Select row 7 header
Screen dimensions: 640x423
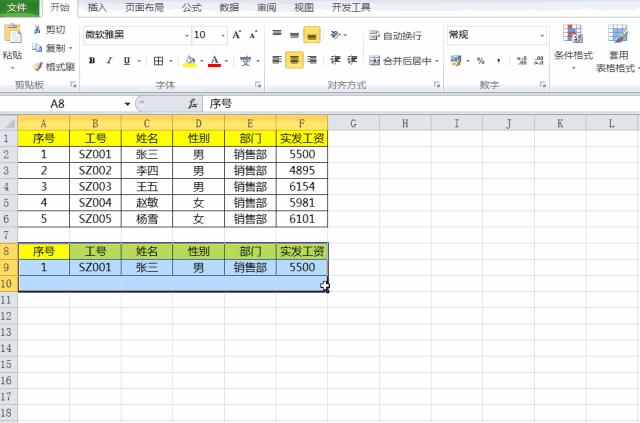pos(9,235)
